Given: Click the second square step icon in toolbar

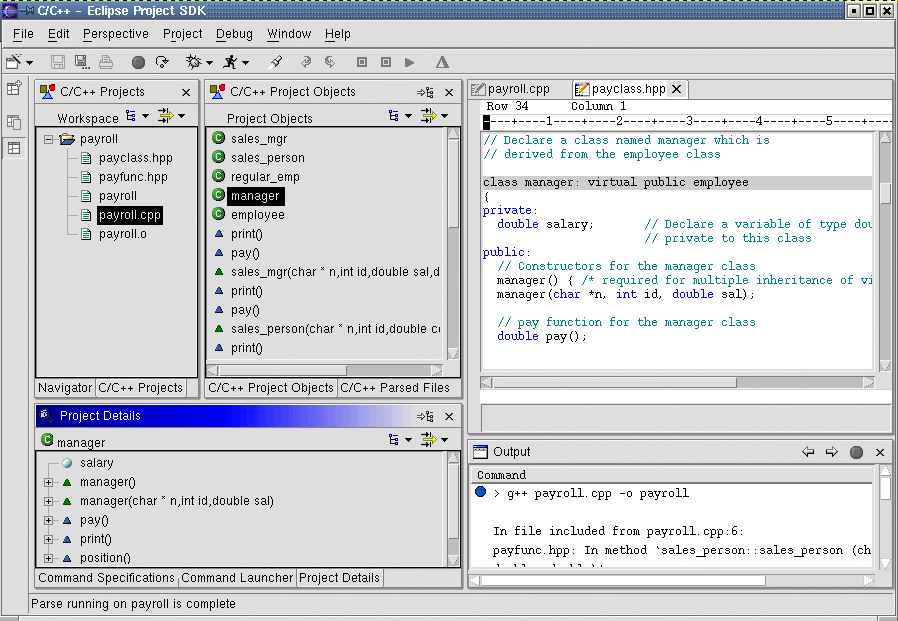Looking at the screenshot, I should (386, 62).
